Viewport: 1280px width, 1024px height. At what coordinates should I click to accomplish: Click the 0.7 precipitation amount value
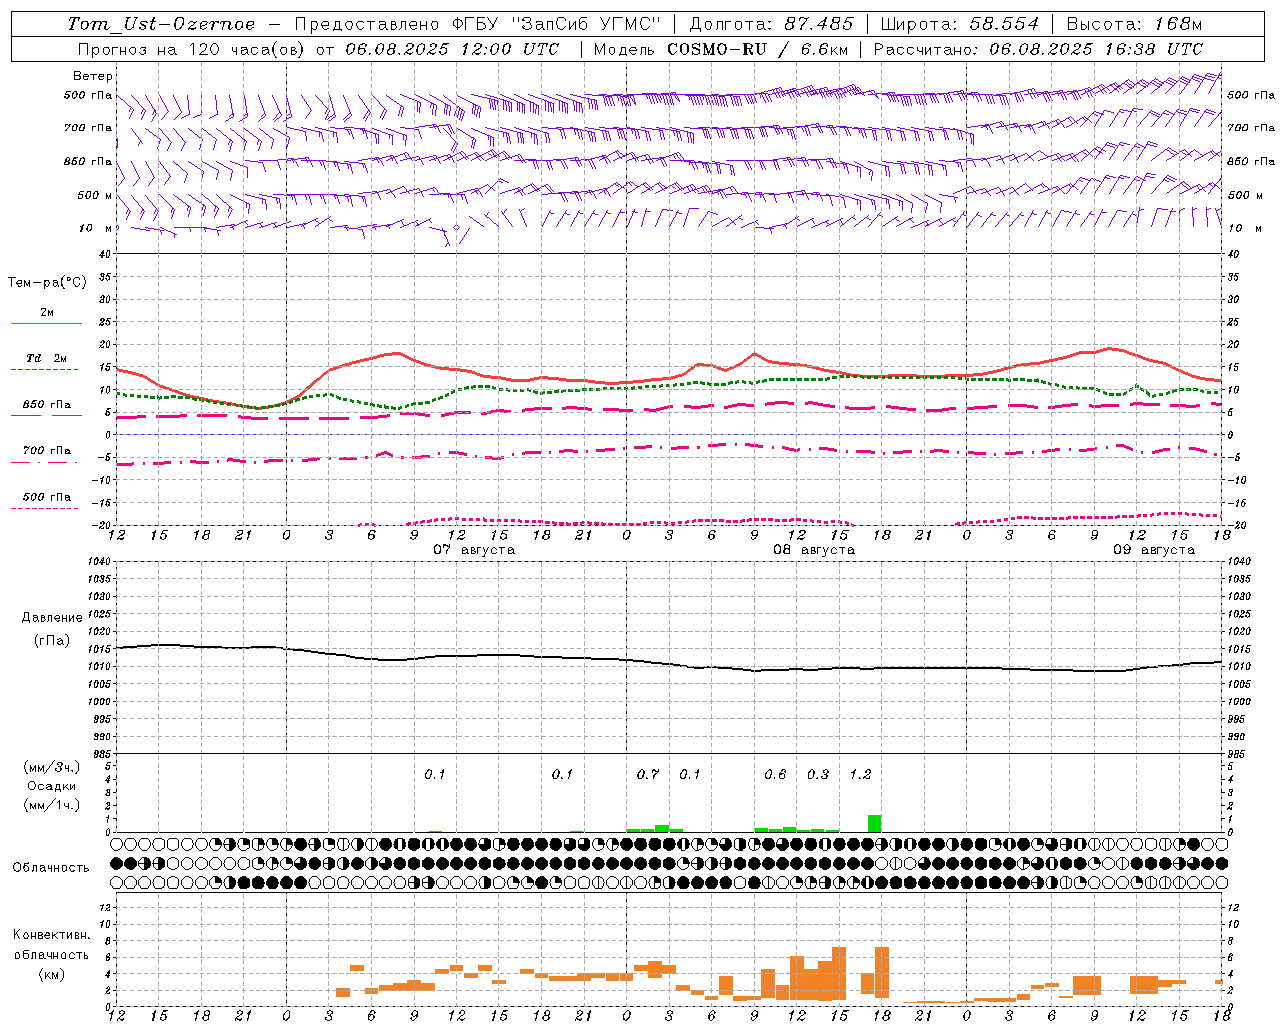(x=648, y=774)
